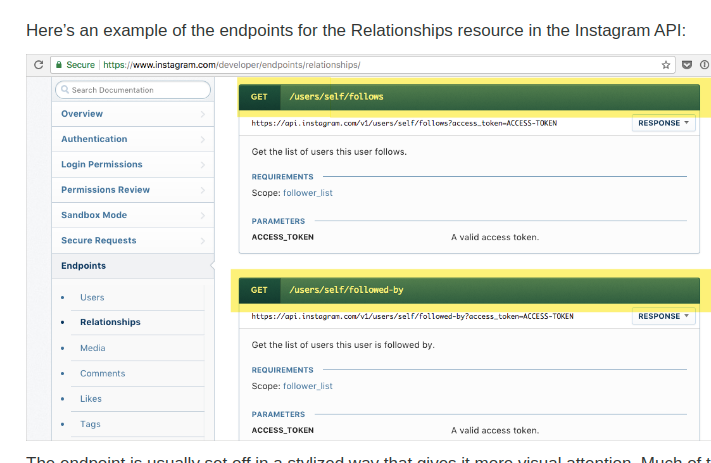The height and width of the screenshot is (463, 711).
Task: Click the /users/self/followed-by endpoint header
Action: pos(469,290)
